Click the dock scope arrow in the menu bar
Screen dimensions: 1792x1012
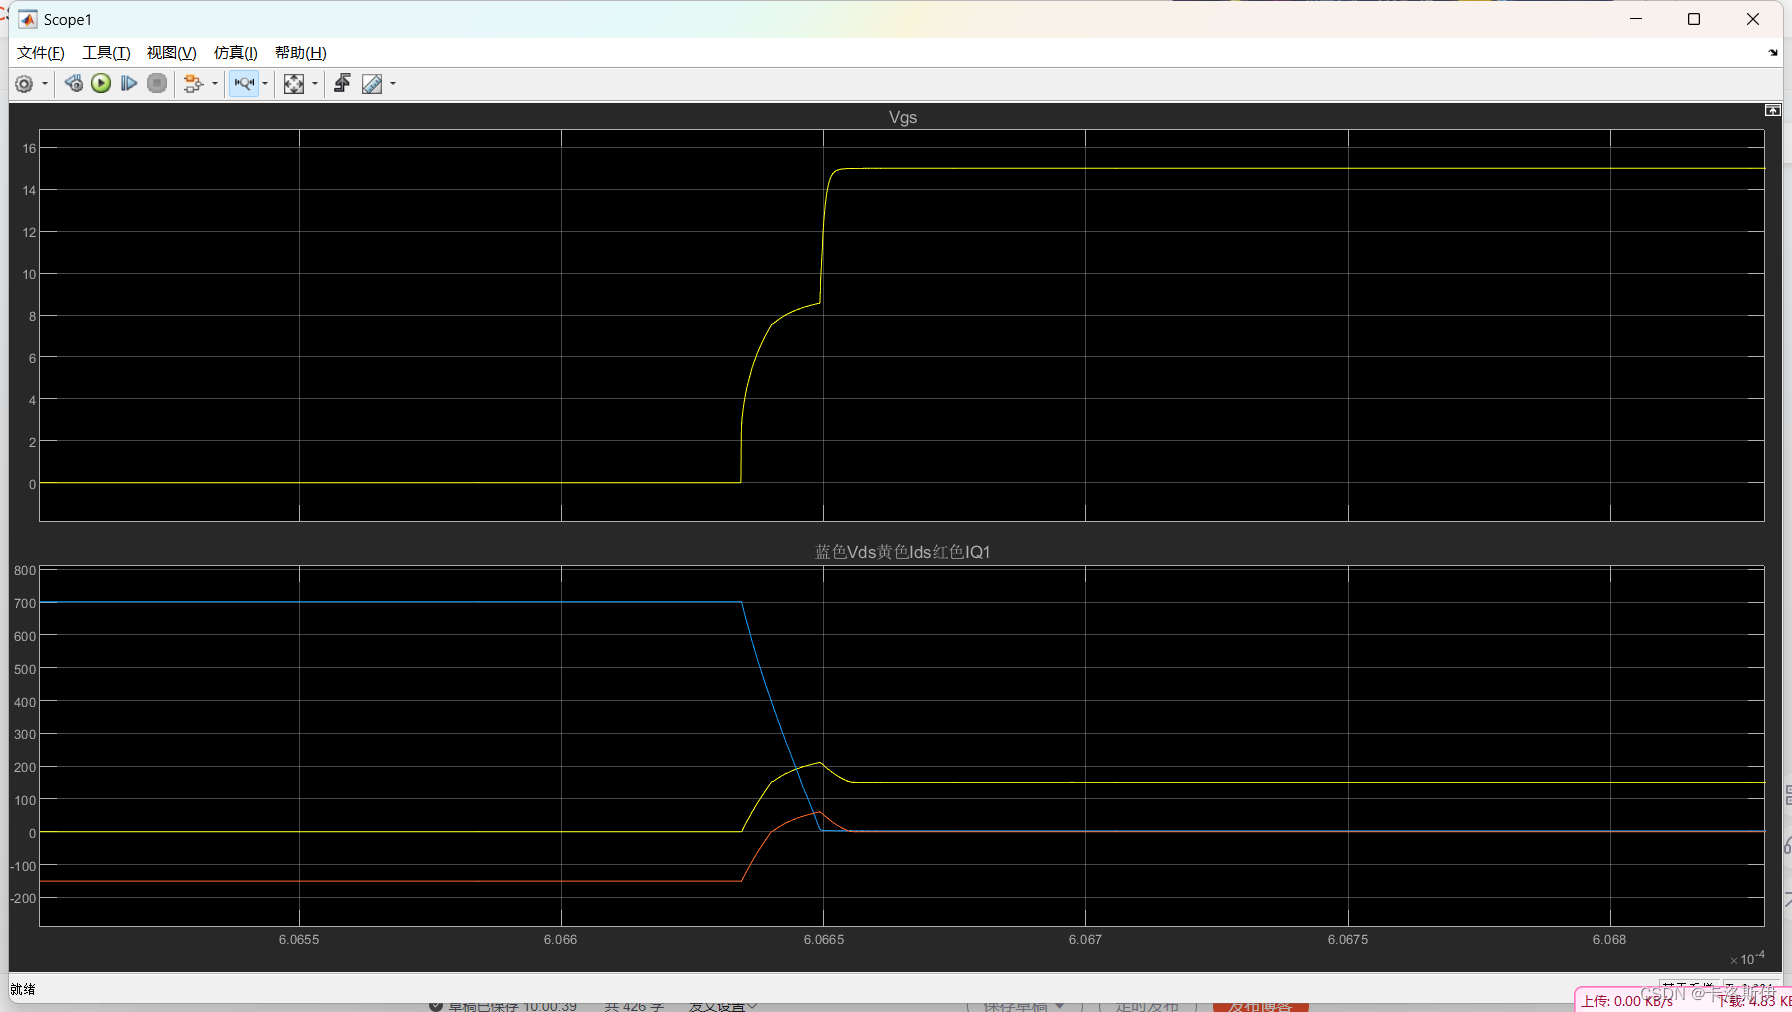1773,53
